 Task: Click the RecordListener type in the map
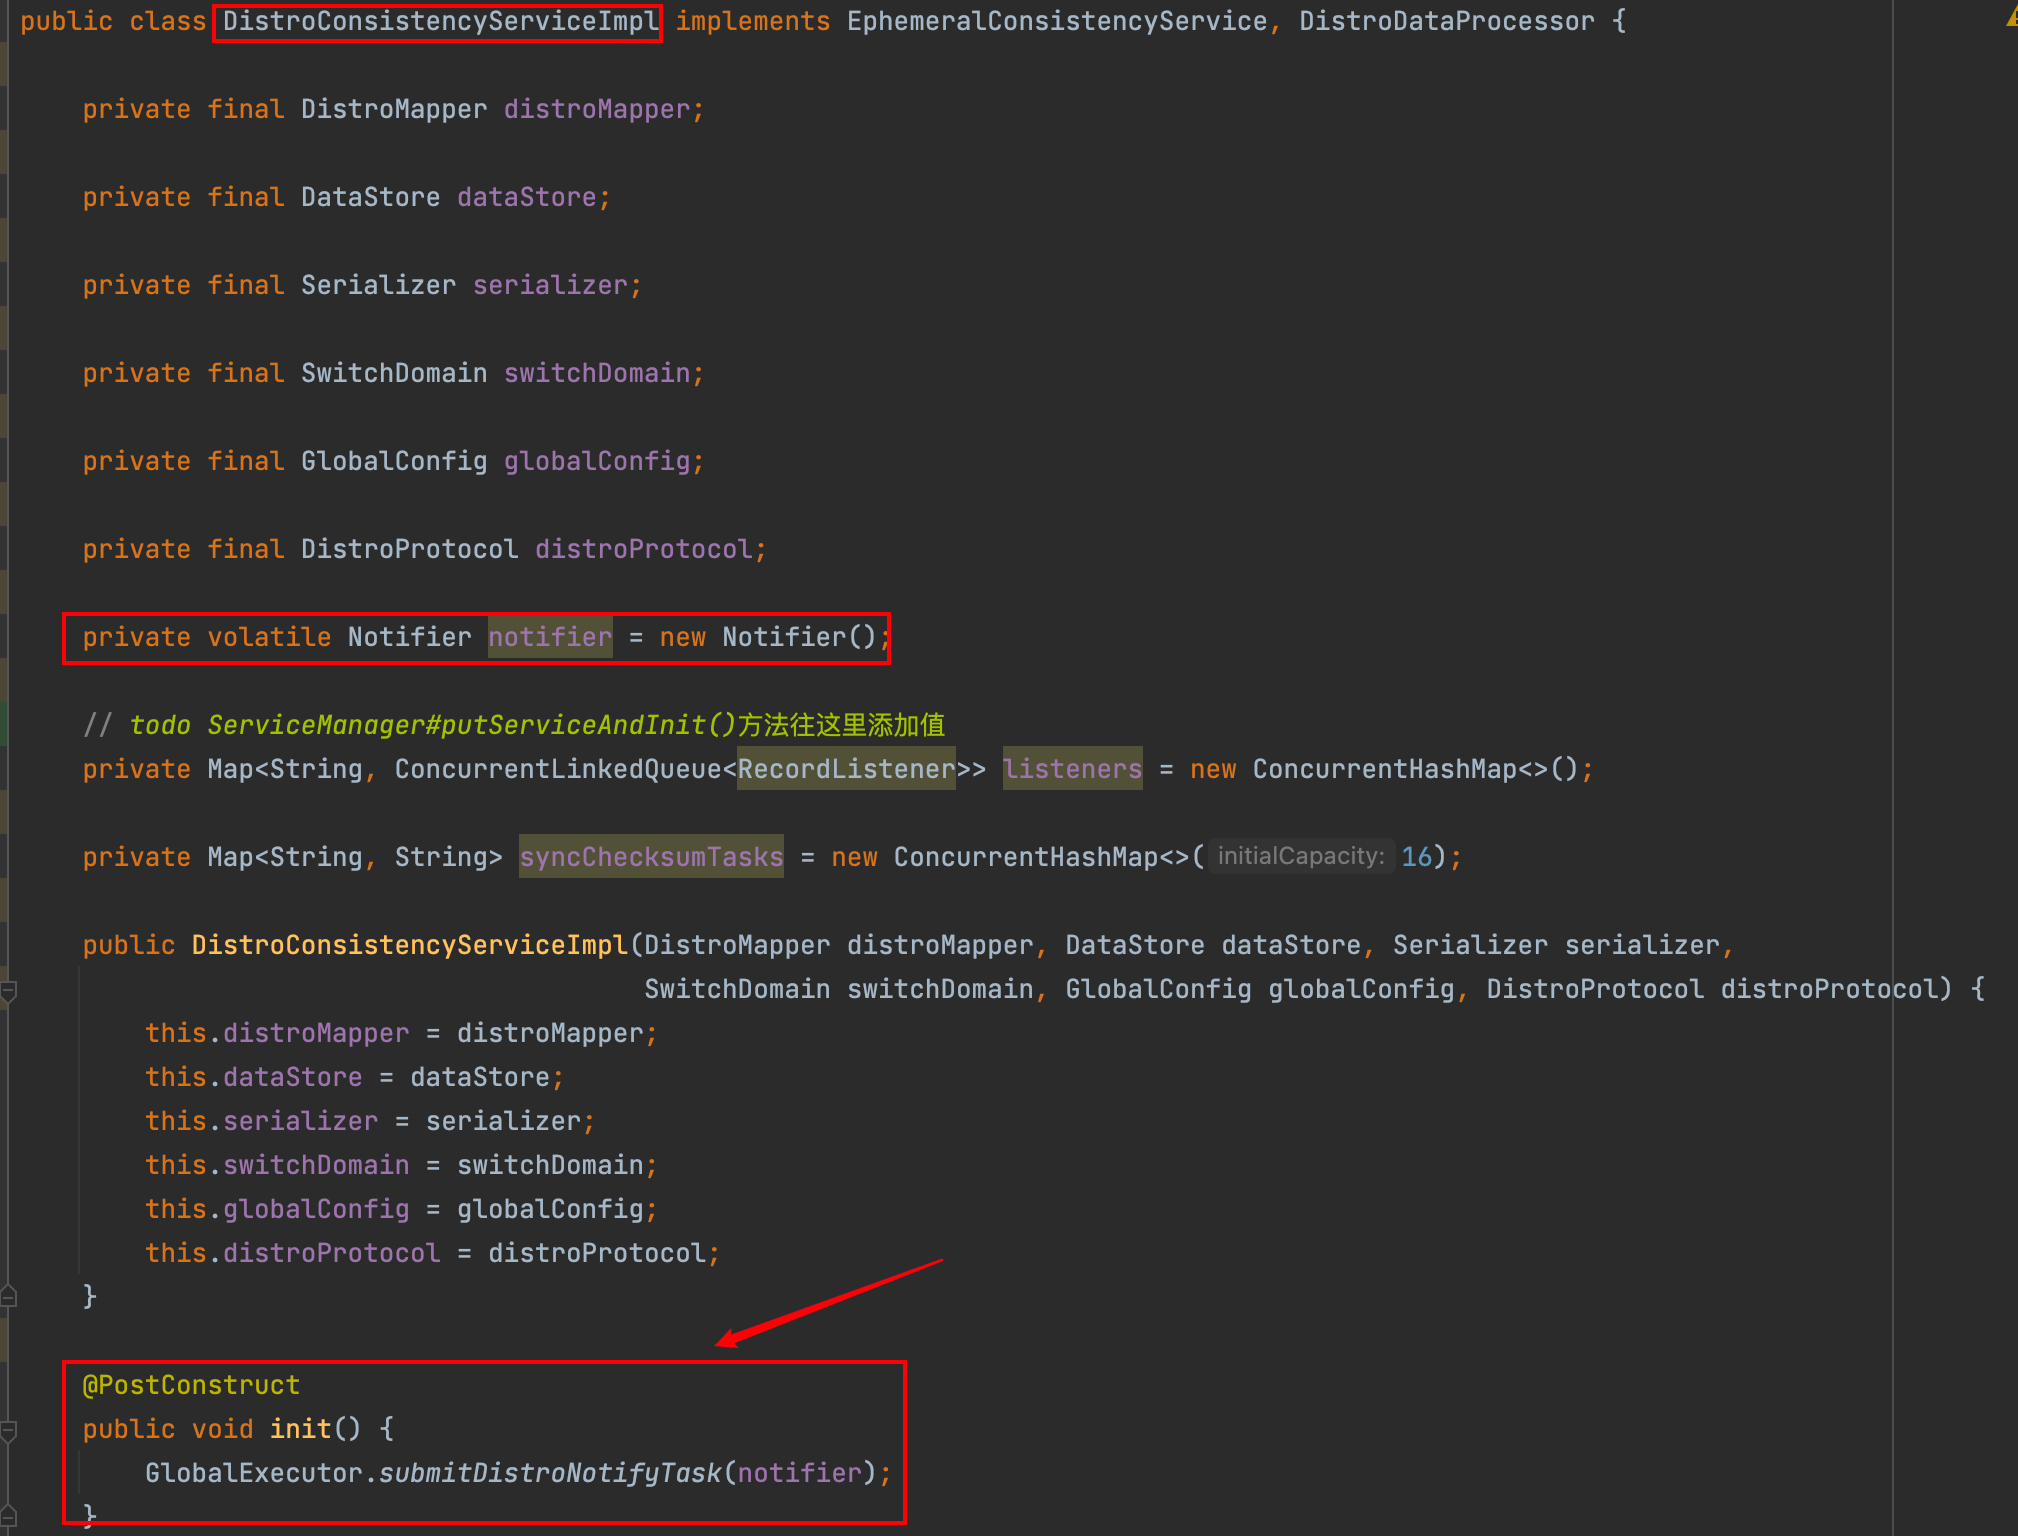click(x=846, y=769)
